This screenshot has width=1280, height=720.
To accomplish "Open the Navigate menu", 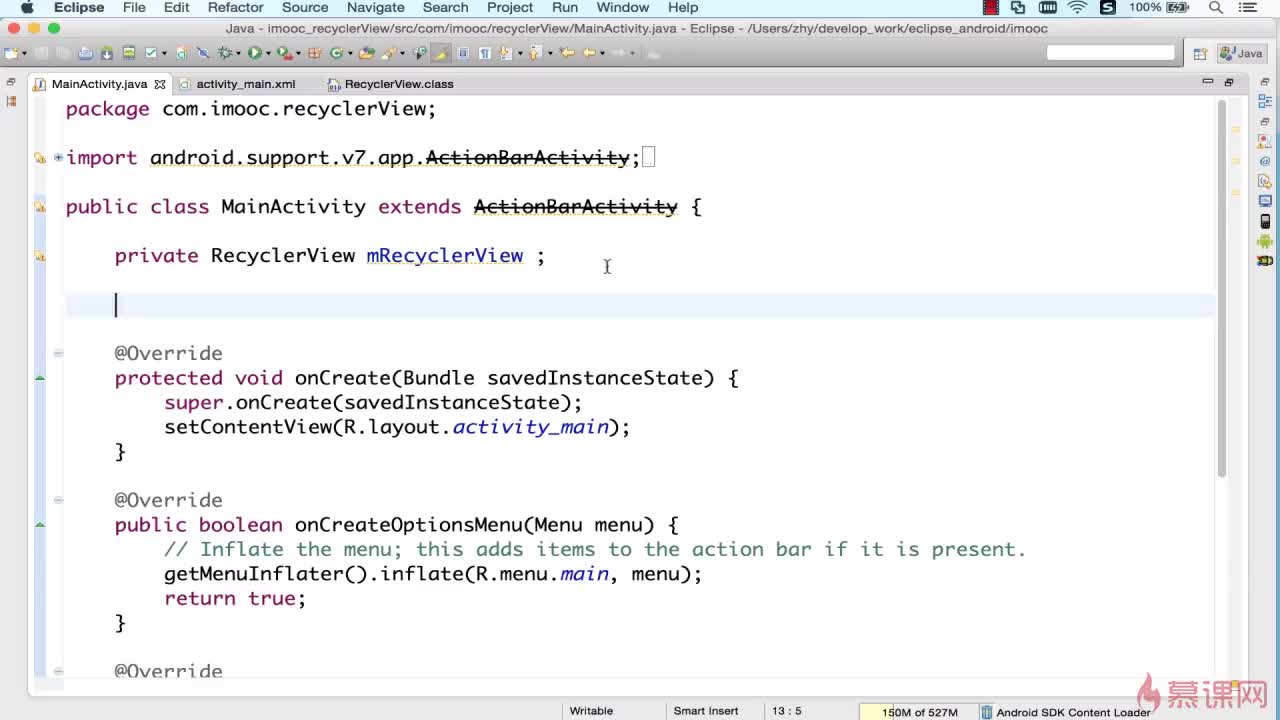I will coord(375,8).
